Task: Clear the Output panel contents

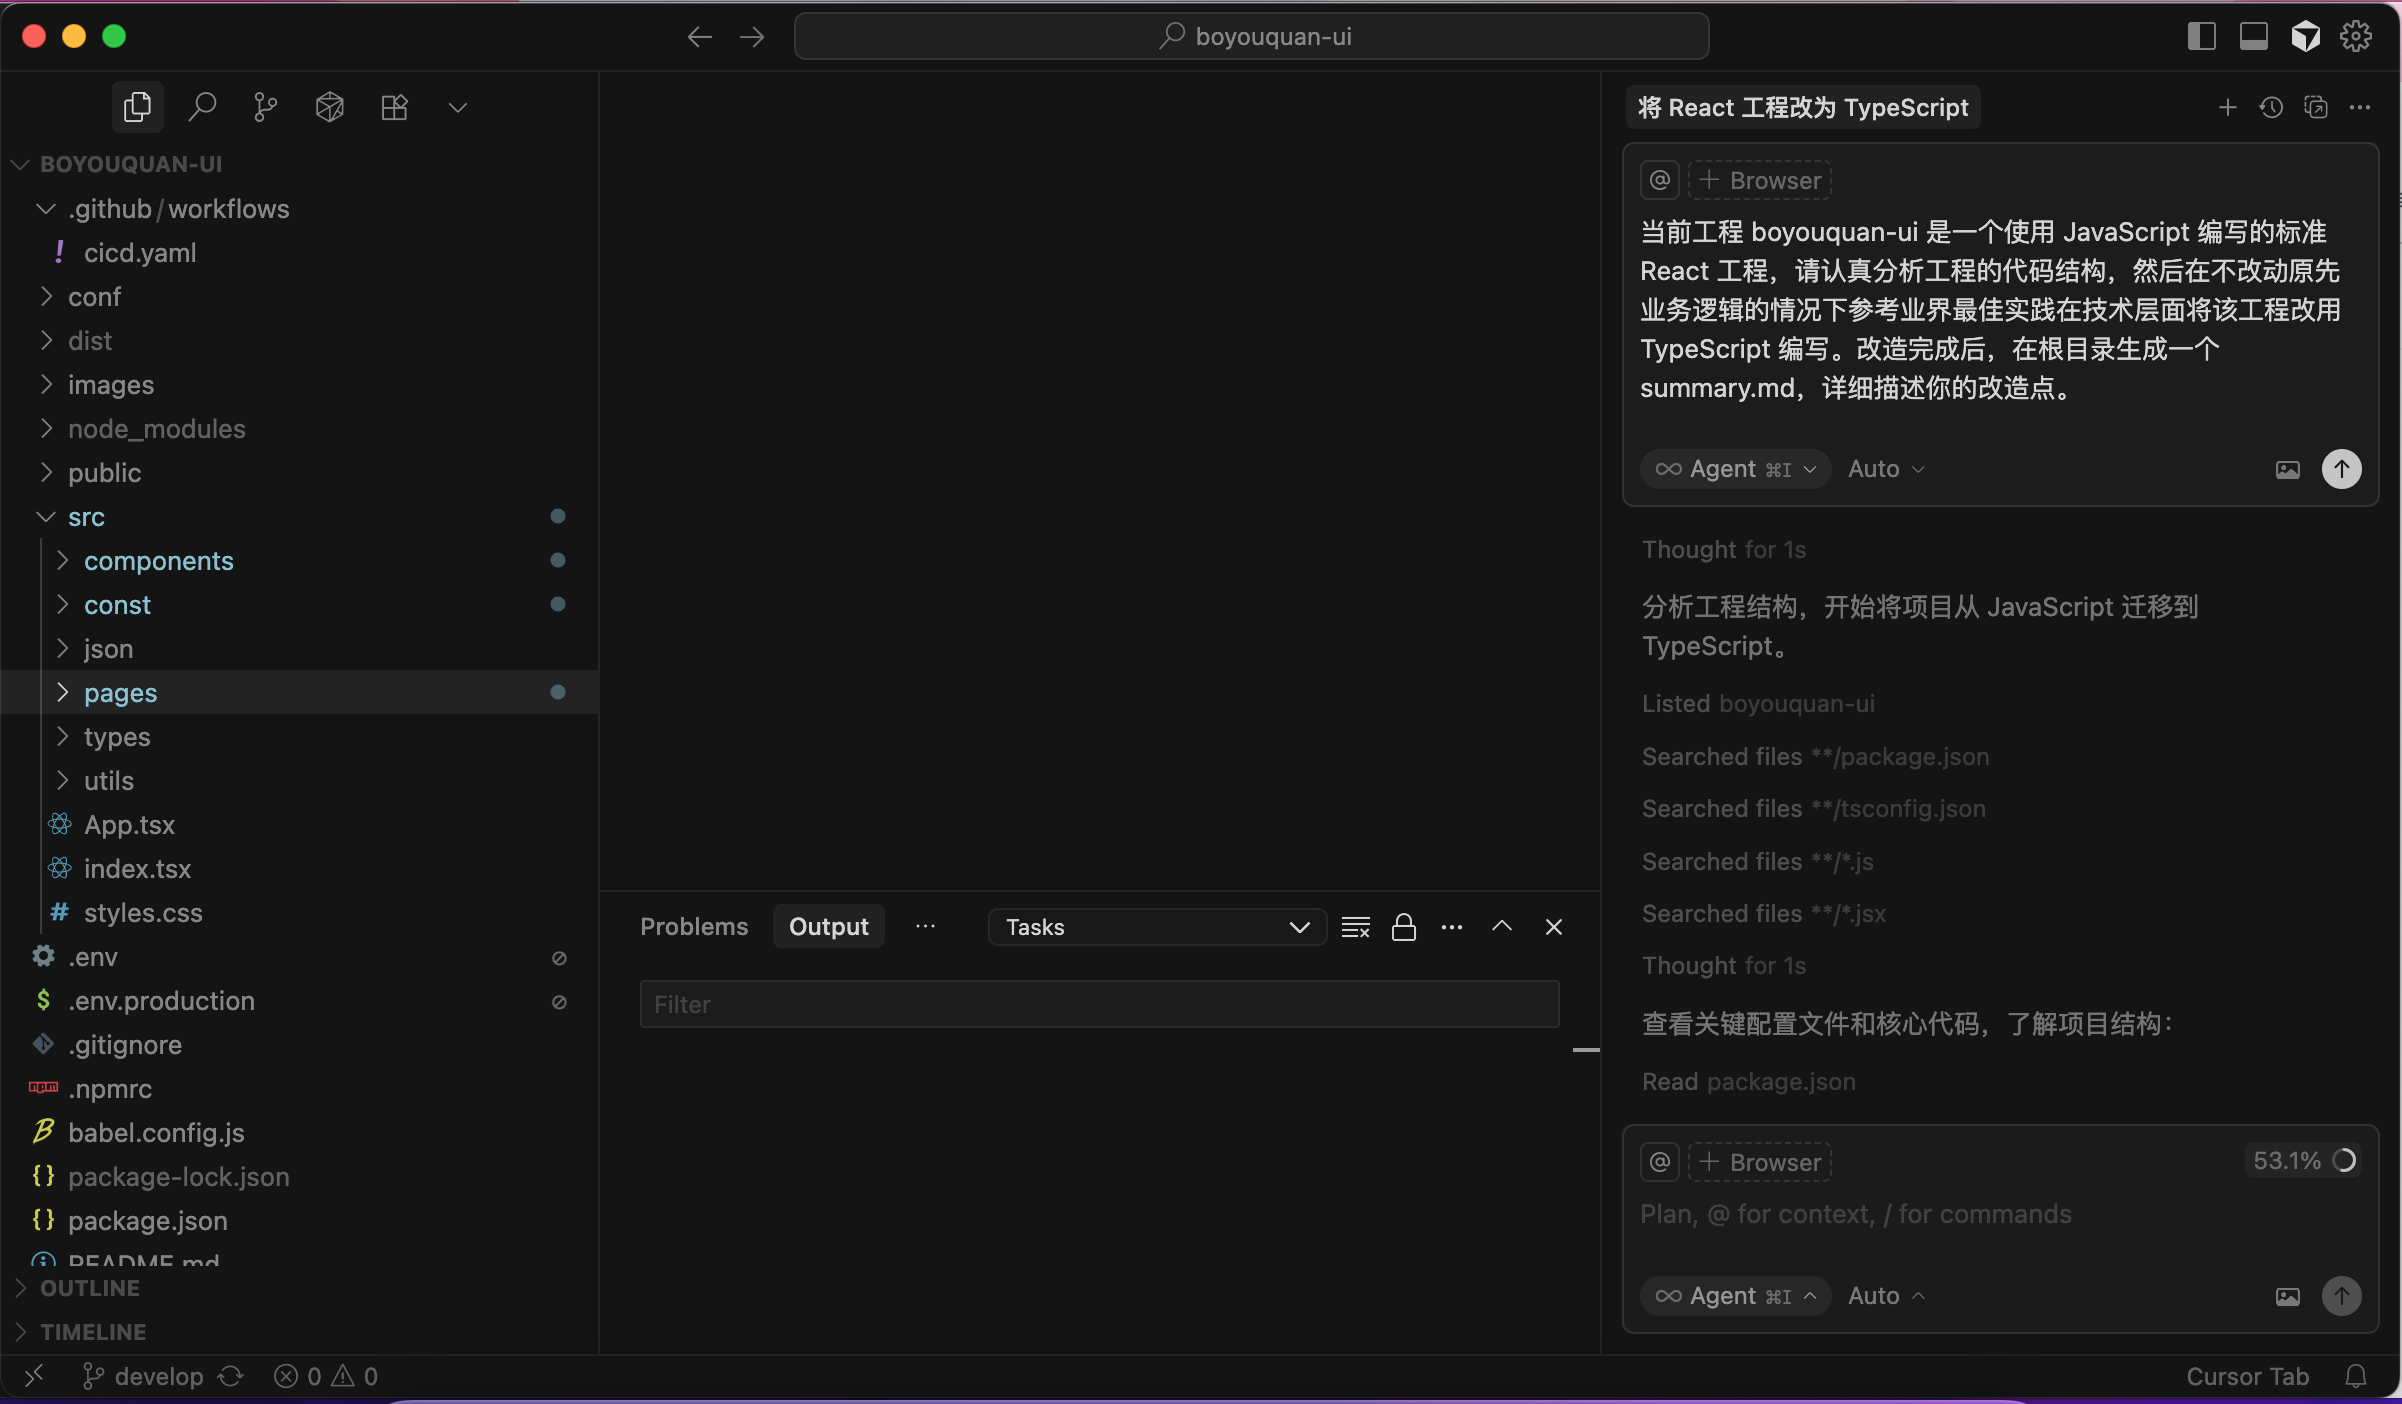Action: pyautogui.click(x=1354, y=926)
